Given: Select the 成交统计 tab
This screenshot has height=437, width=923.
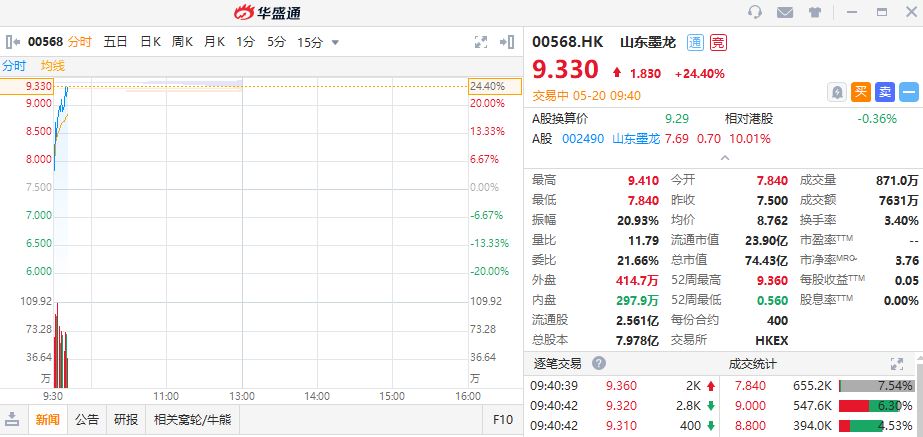Looking at the screenshot, I should tap(752, 363).
